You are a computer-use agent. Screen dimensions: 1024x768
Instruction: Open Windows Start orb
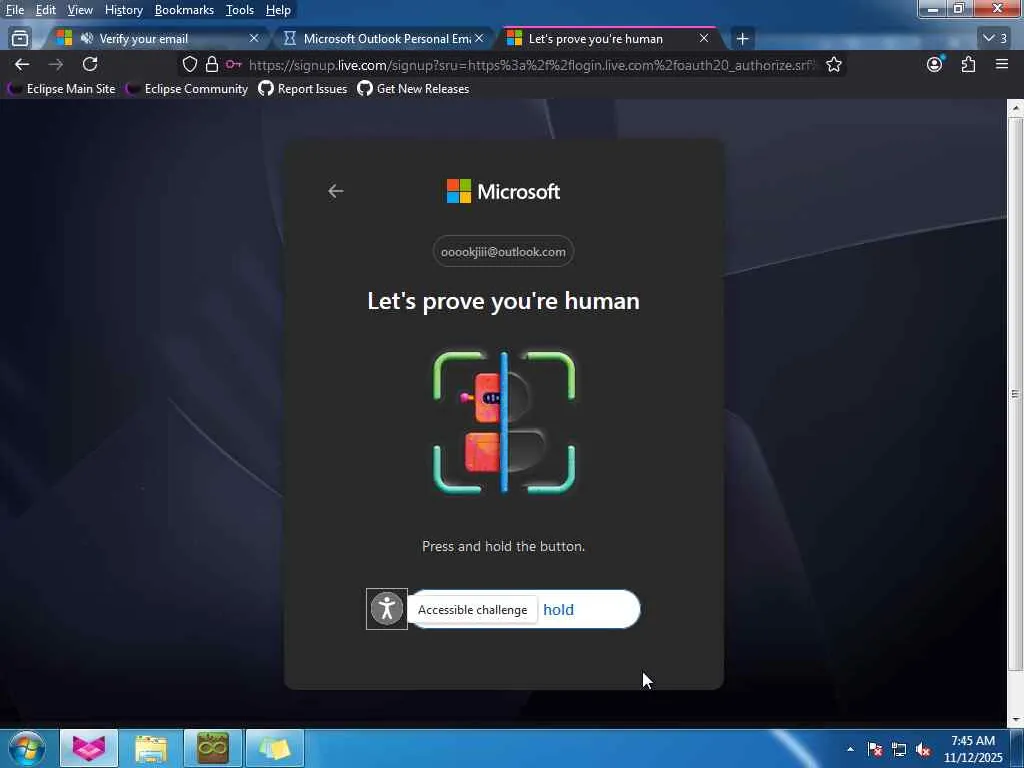26,748
